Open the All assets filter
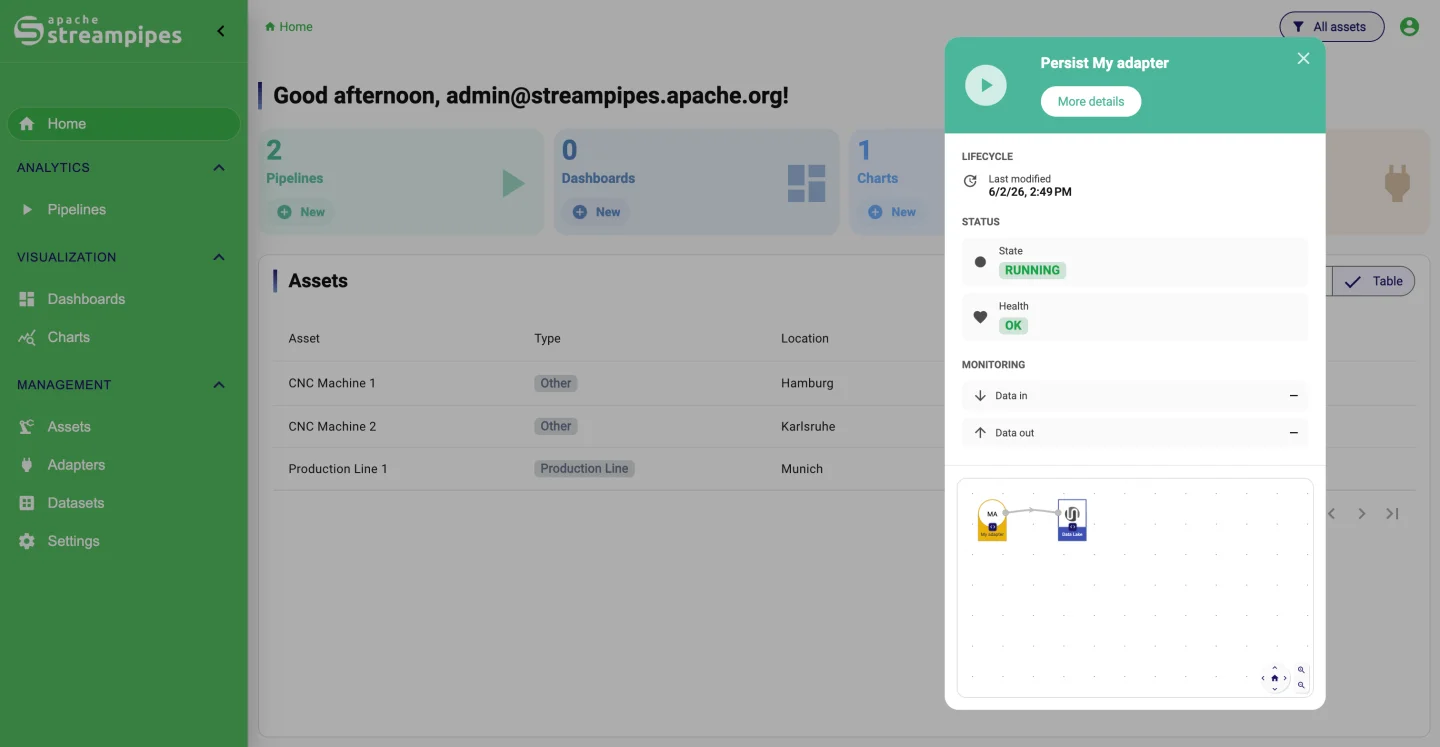Screen dimensions: 1440x747 tap(1331, 27)
